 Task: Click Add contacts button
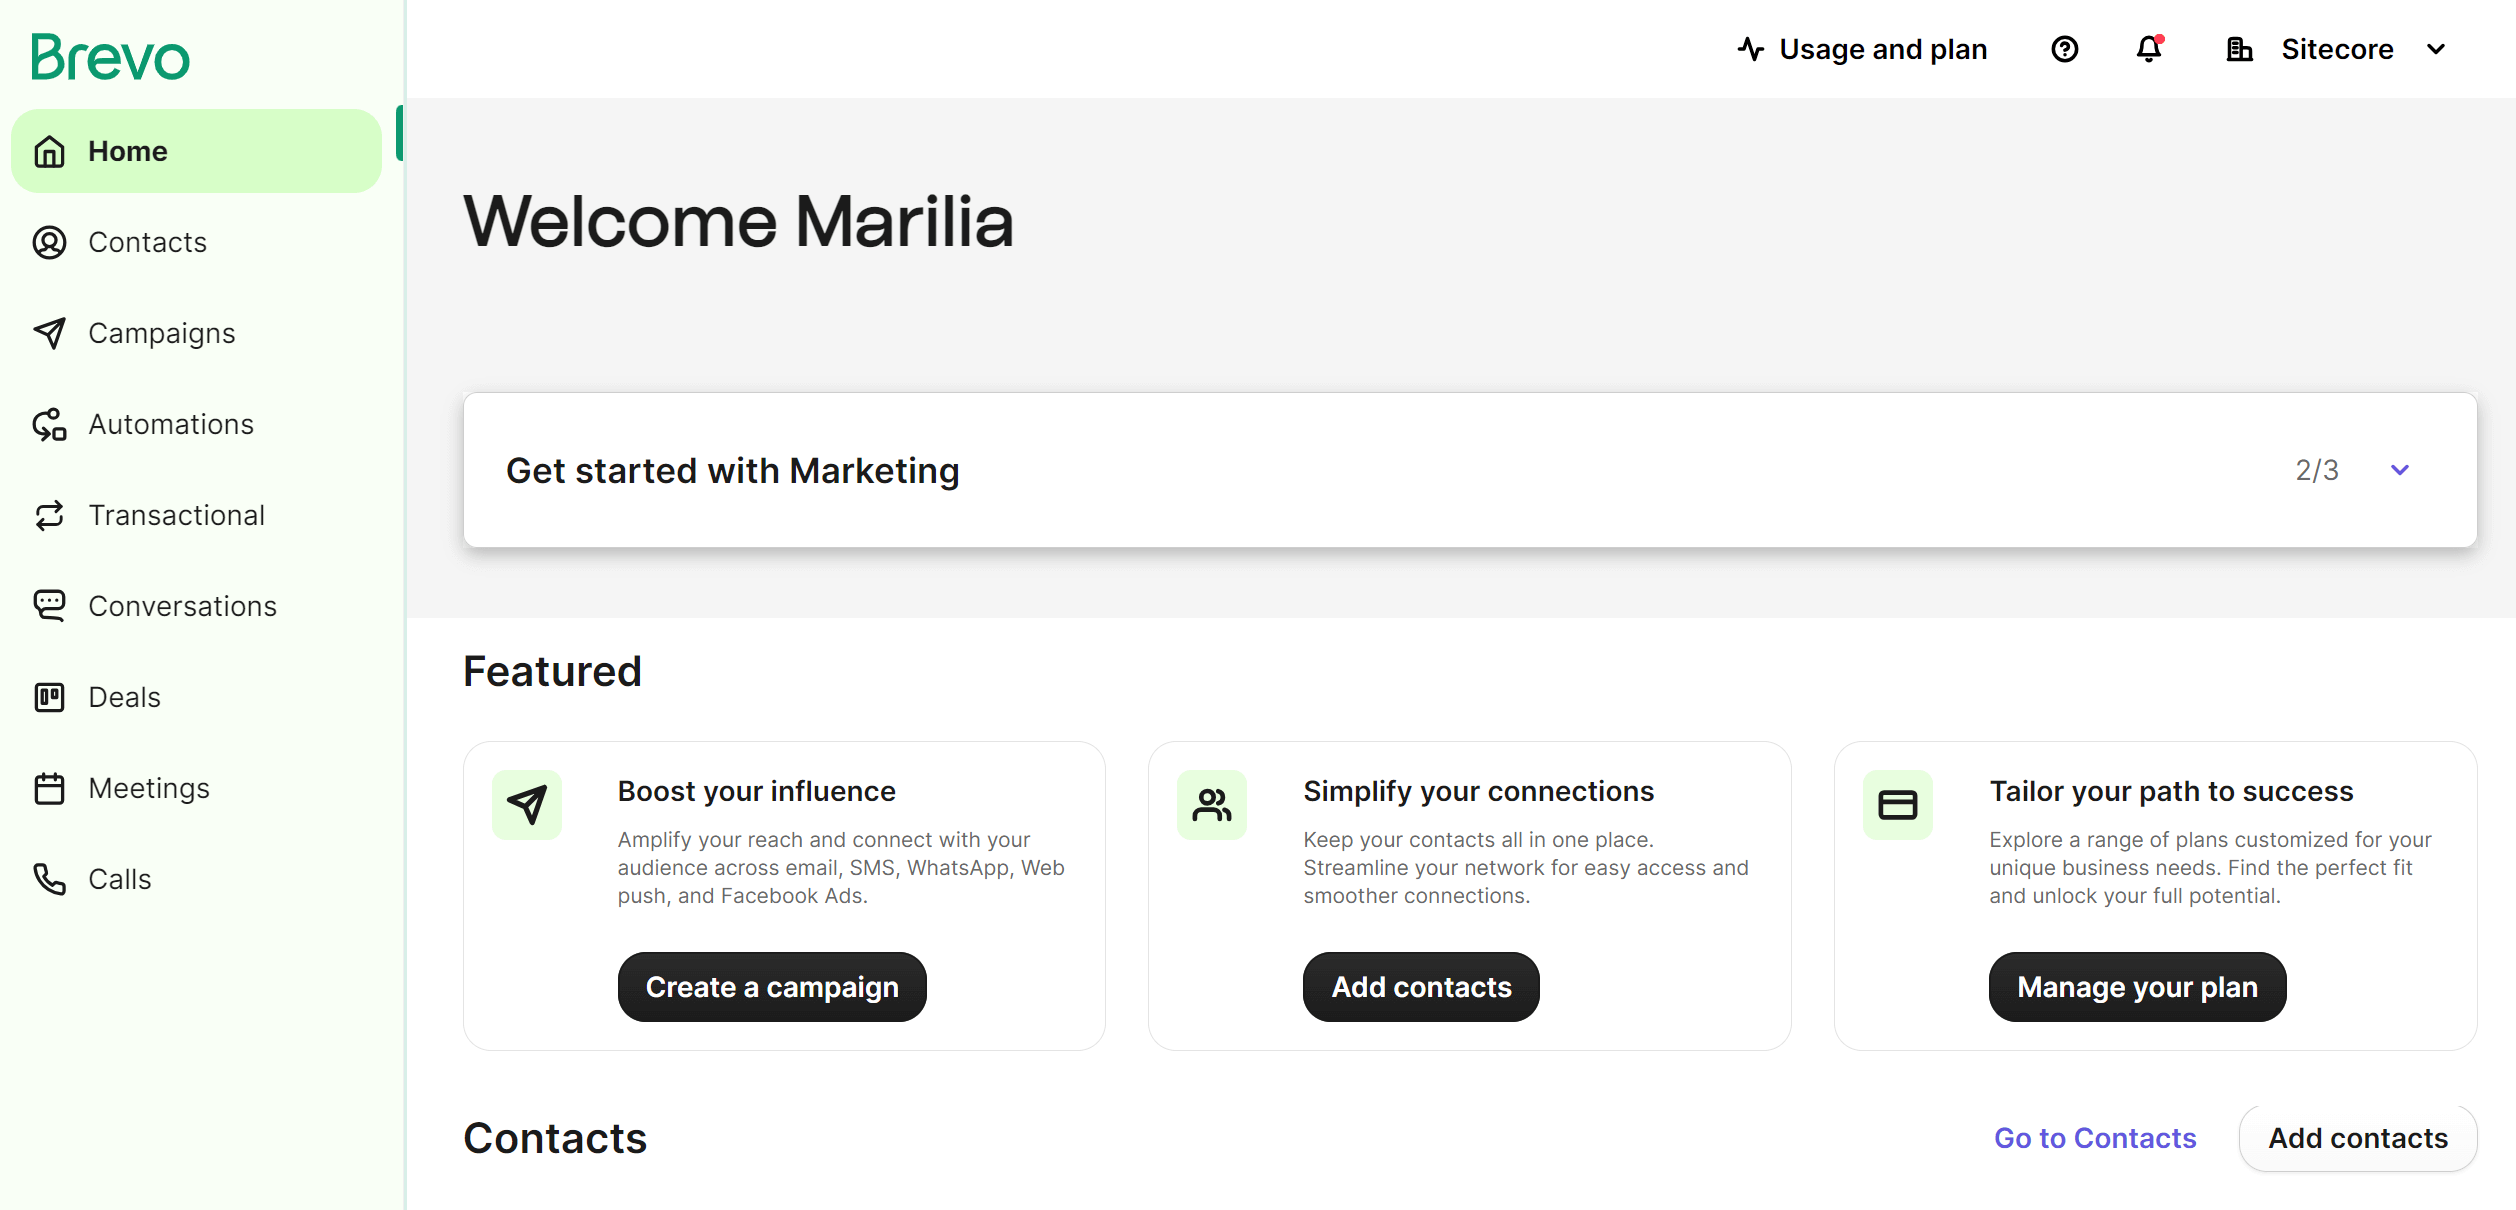point(2359,1138)
